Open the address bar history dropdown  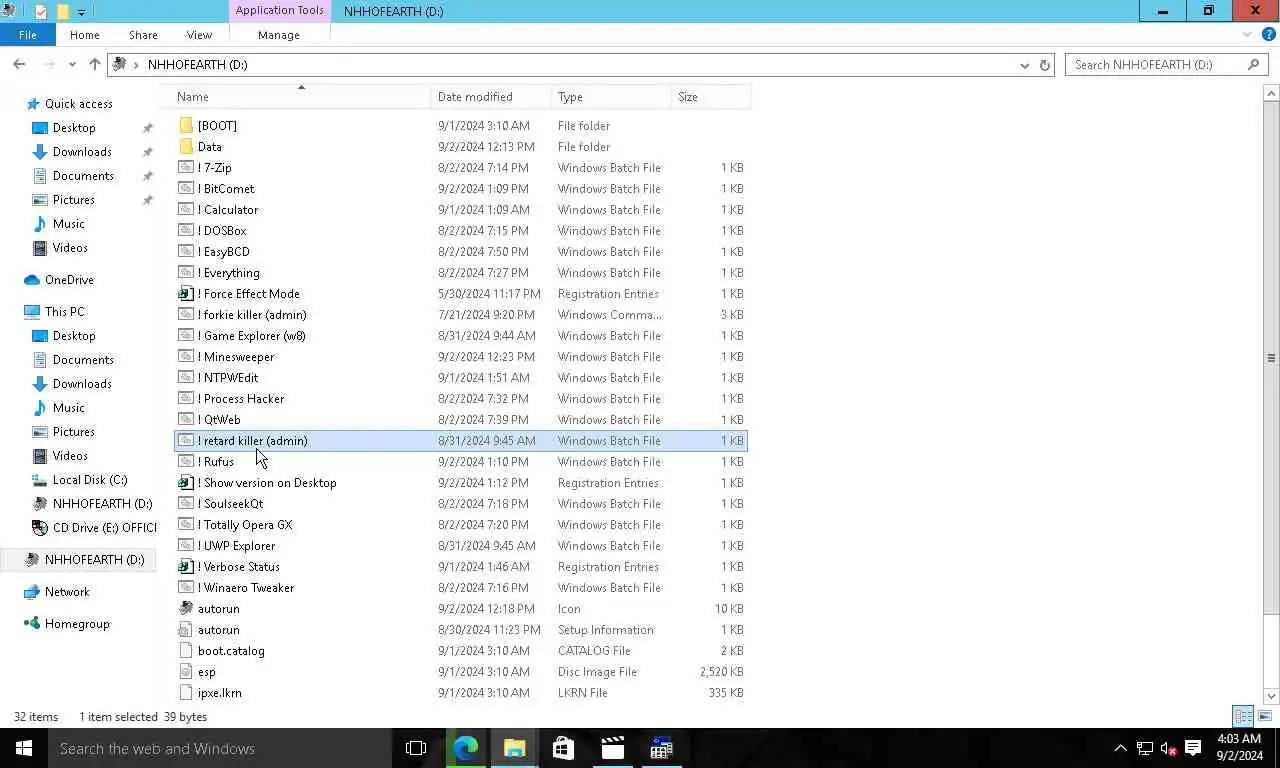point(1024,65)
